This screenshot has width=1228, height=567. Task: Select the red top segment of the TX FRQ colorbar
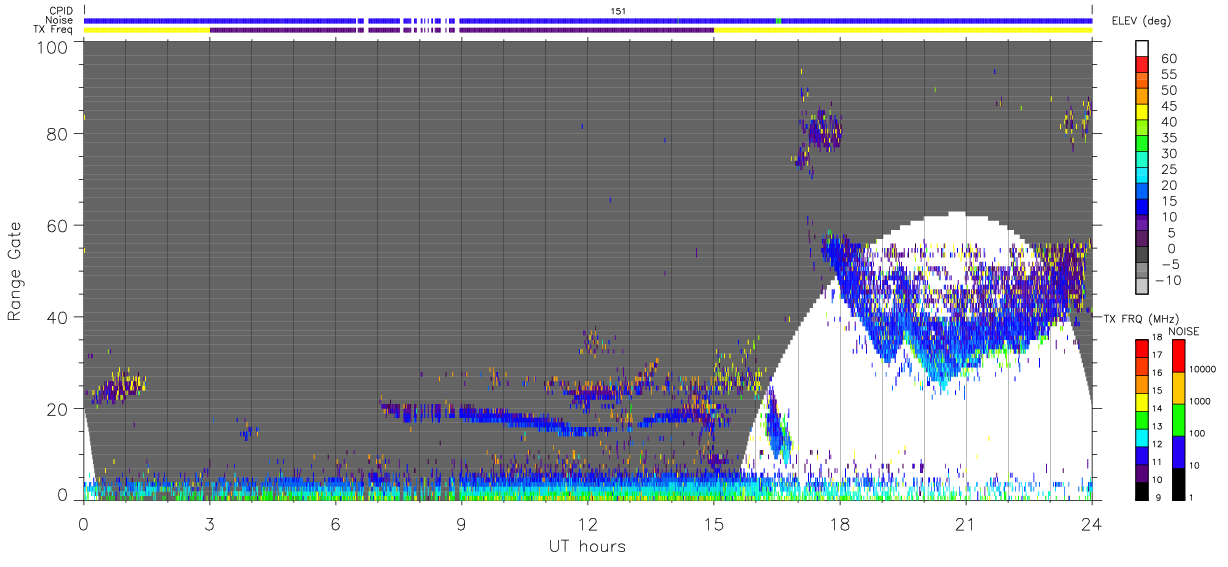[1142, 348]
